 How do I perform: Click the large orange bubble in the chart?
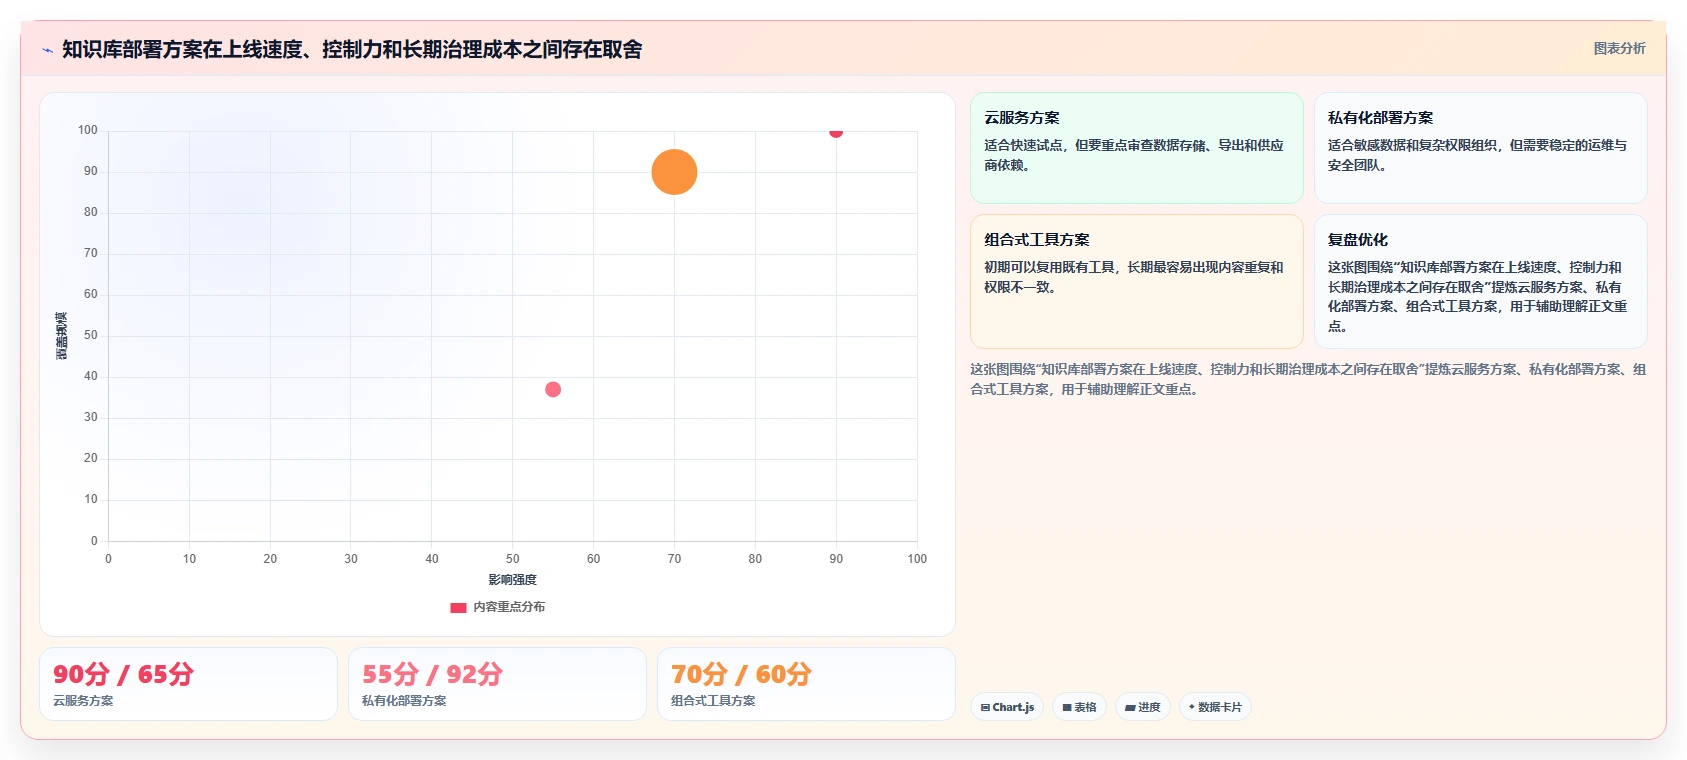click(674, 172)
